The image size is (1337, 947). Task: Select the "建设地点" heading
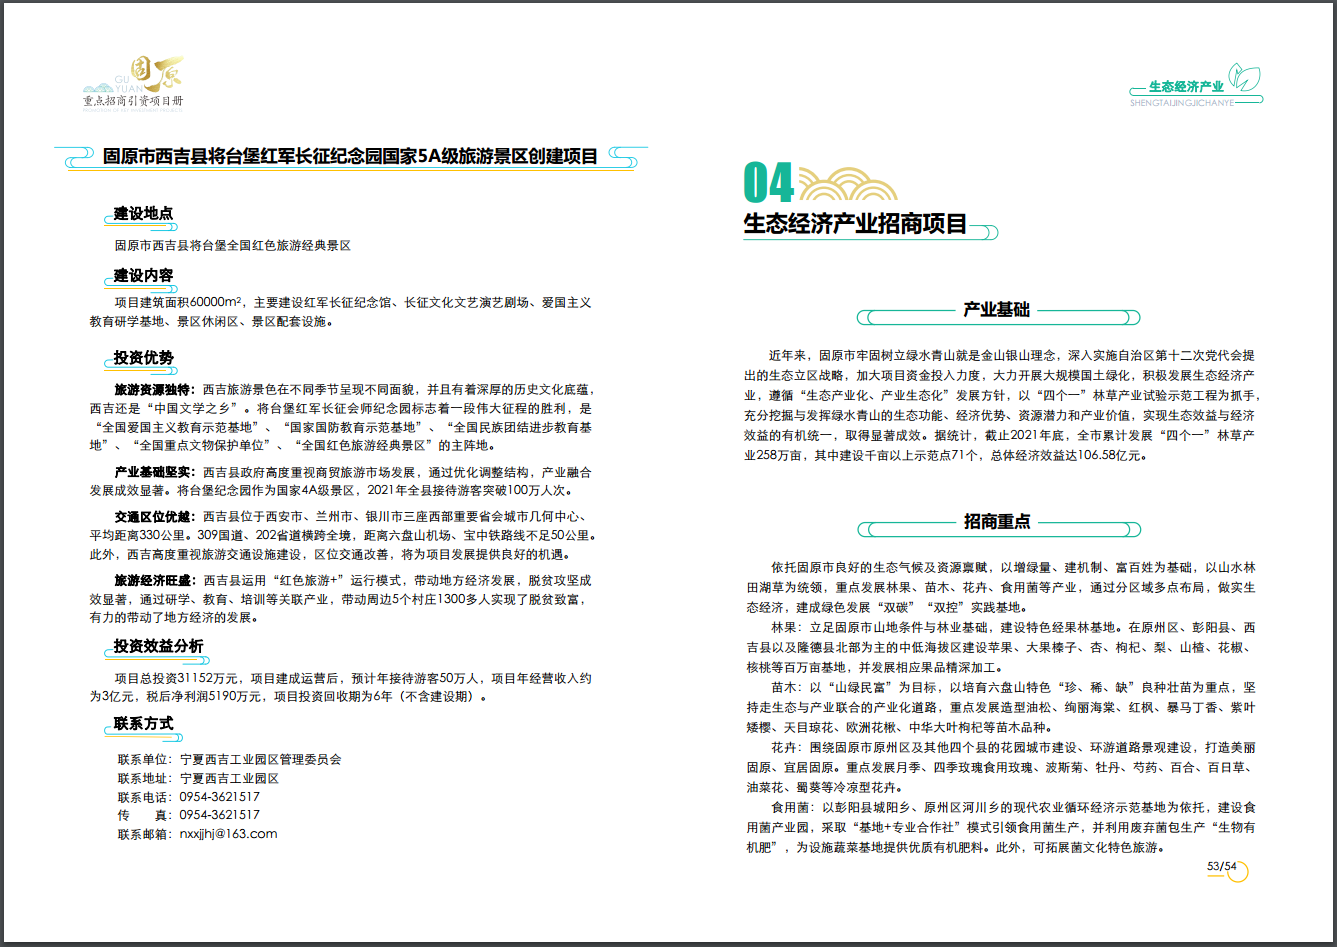(143, 213)
